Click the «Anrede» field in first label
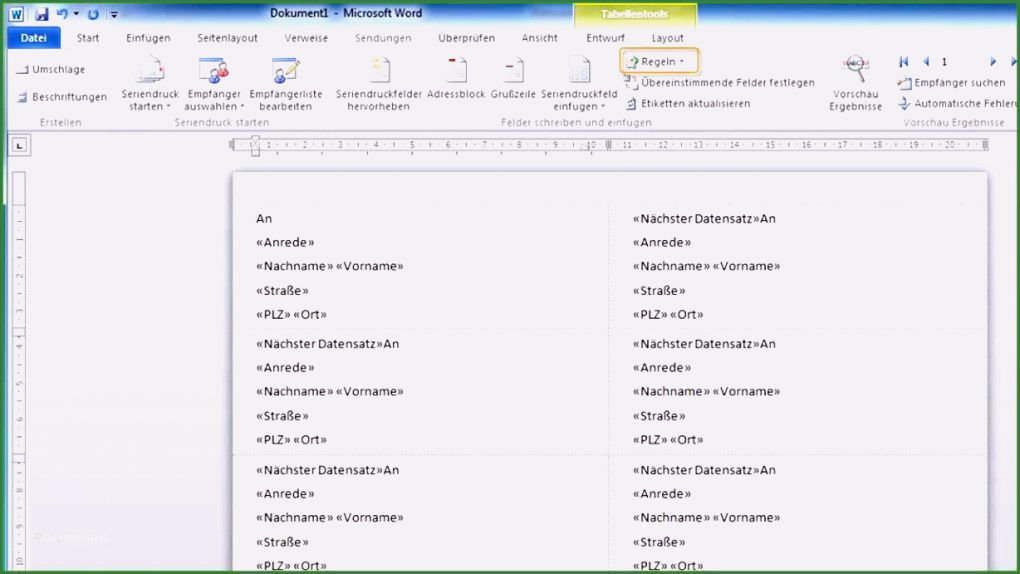Screen dimensions: 1020x574 click(x=285, y=243)
